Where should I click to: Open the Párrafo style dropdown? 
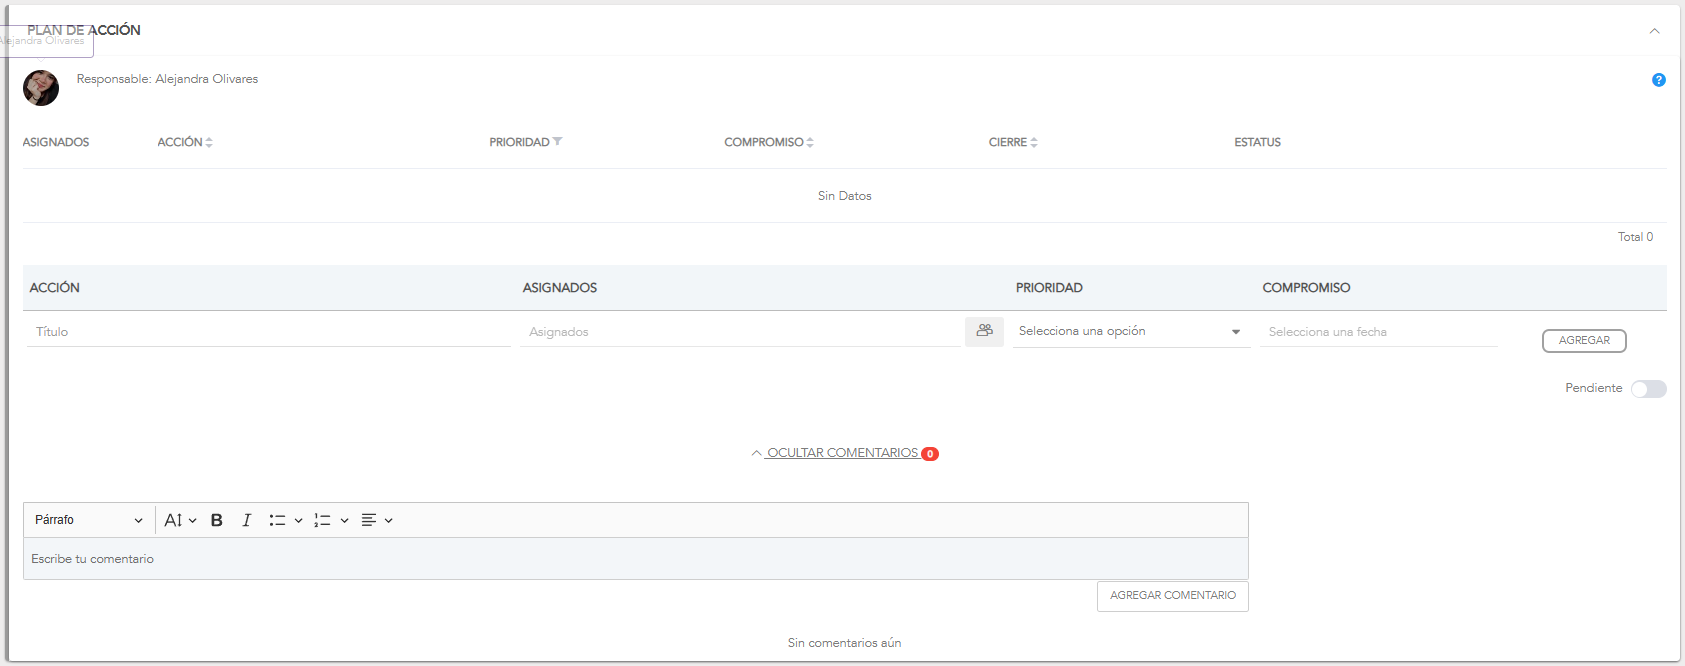88,520
